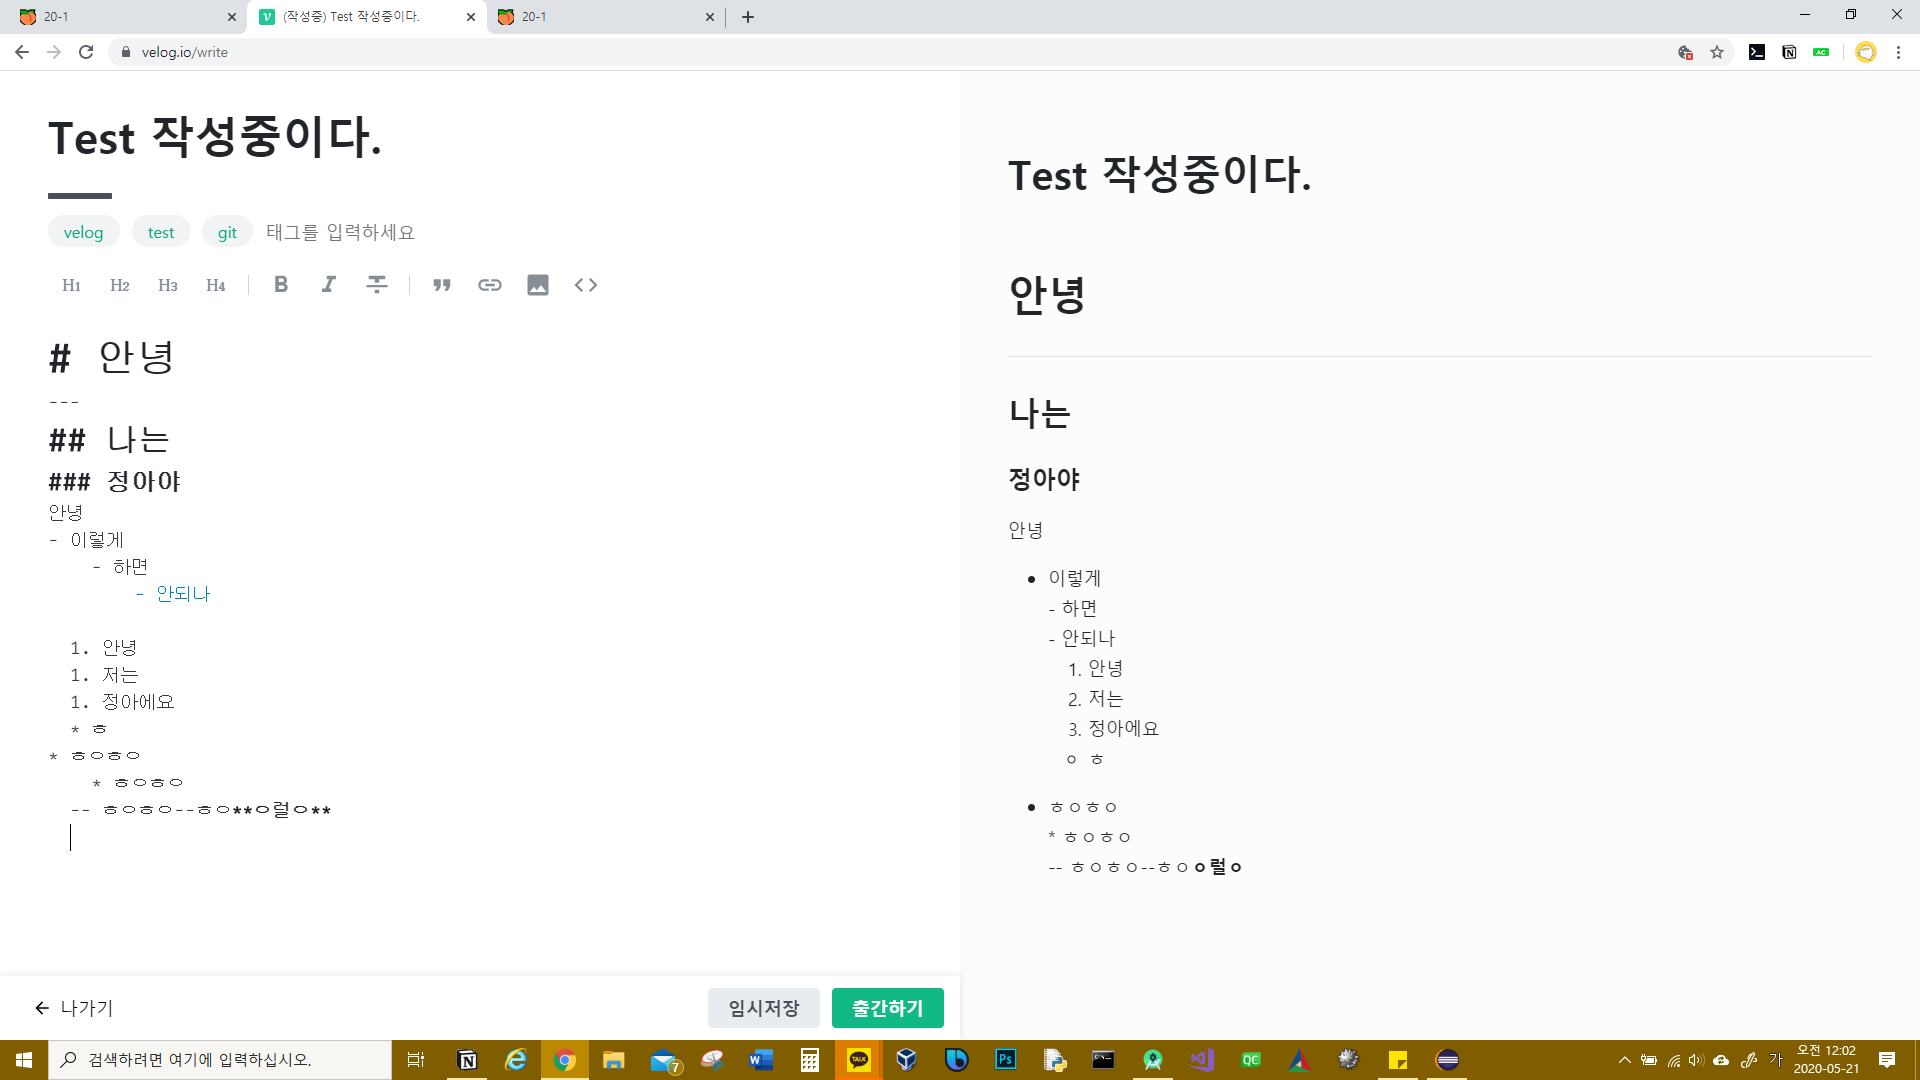Open site information for velog.io
Viewport: 1920px width, 1080px height.
pos(126,52)
